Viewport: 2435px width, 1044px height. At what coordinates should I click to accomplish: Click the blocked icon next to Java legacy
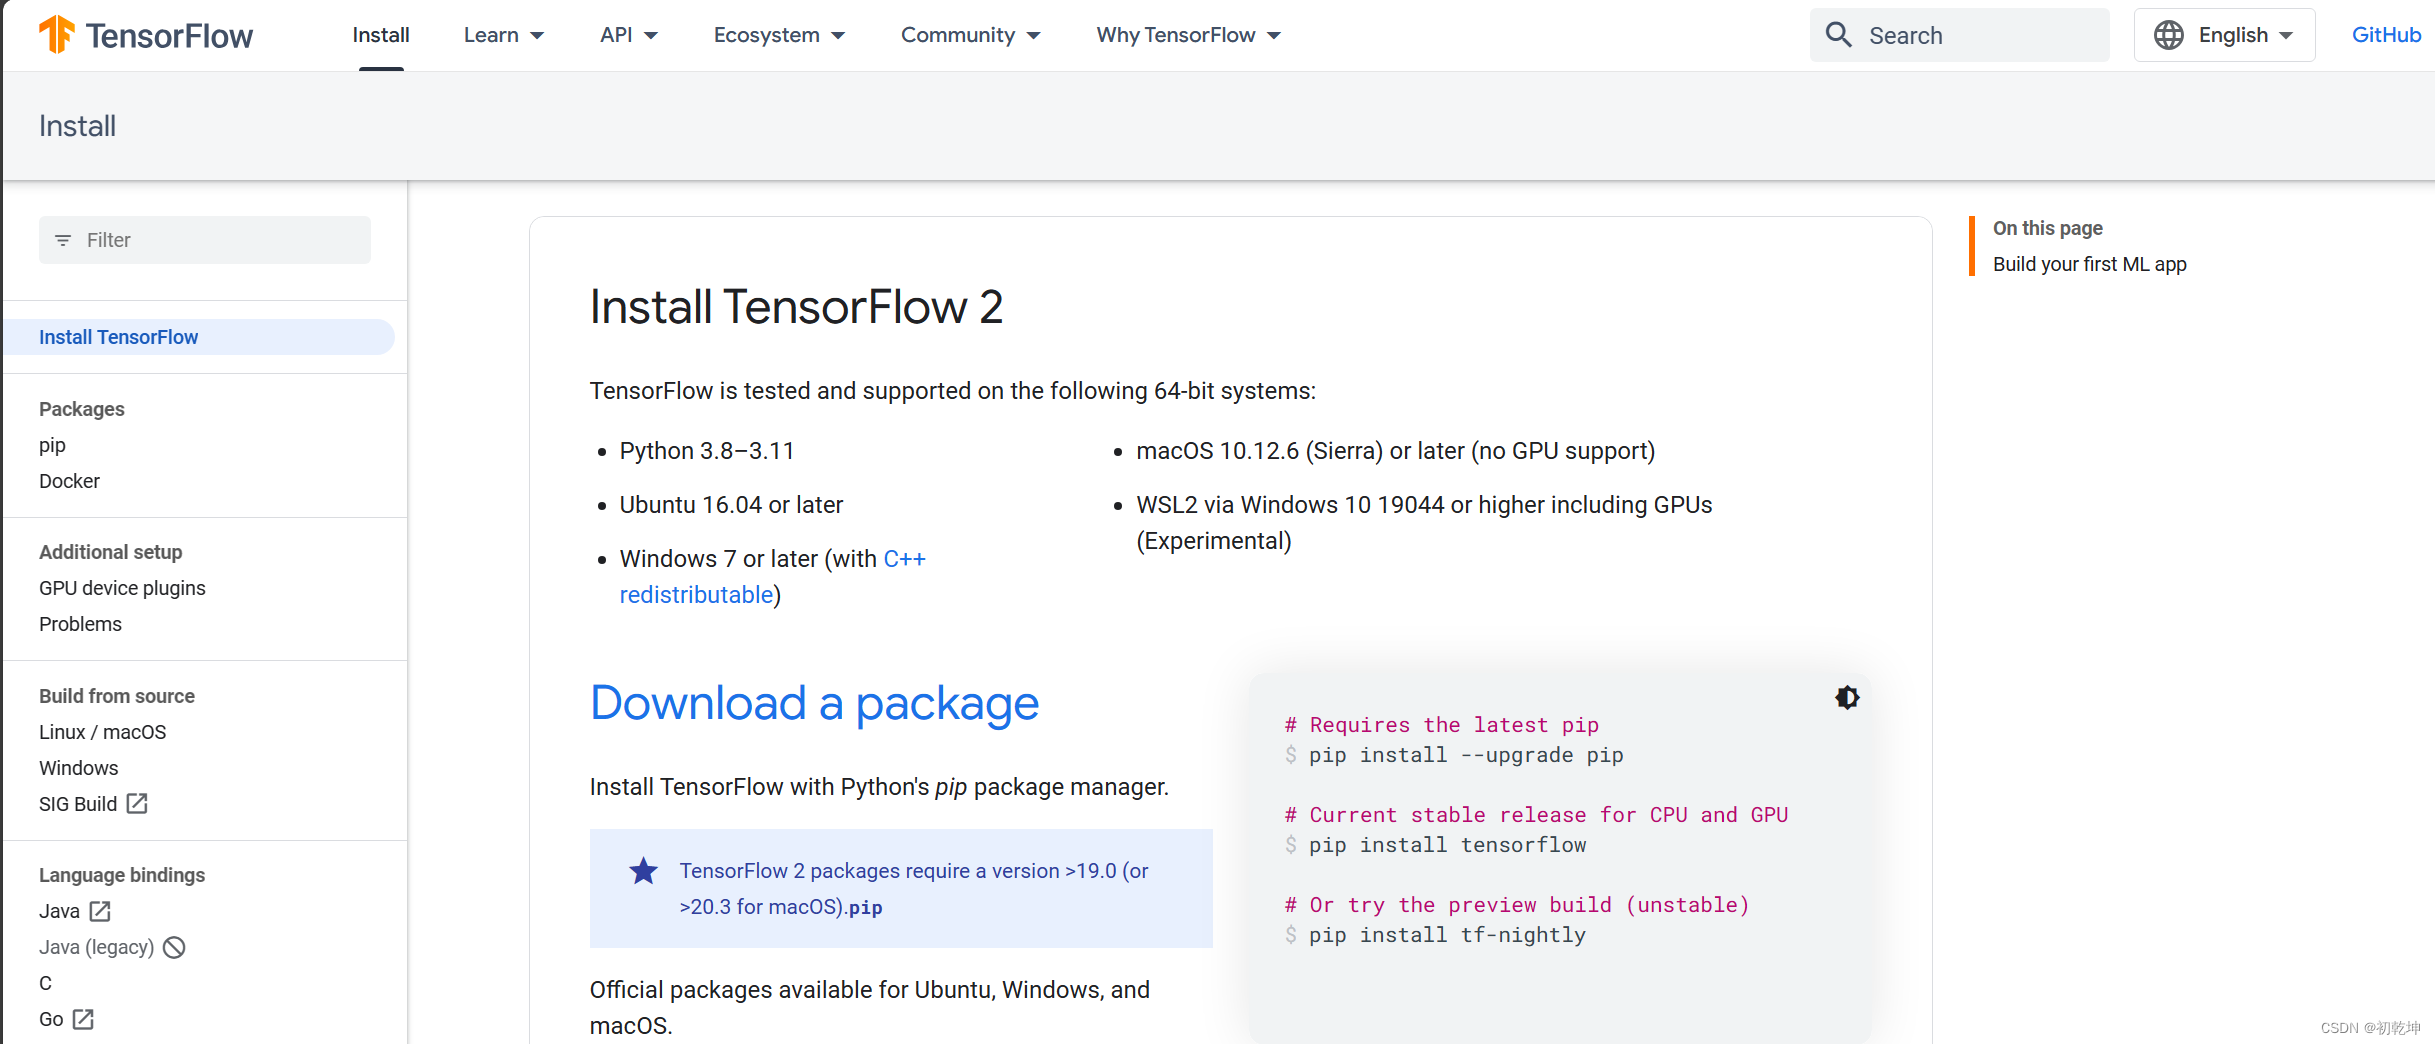[174, 947]
